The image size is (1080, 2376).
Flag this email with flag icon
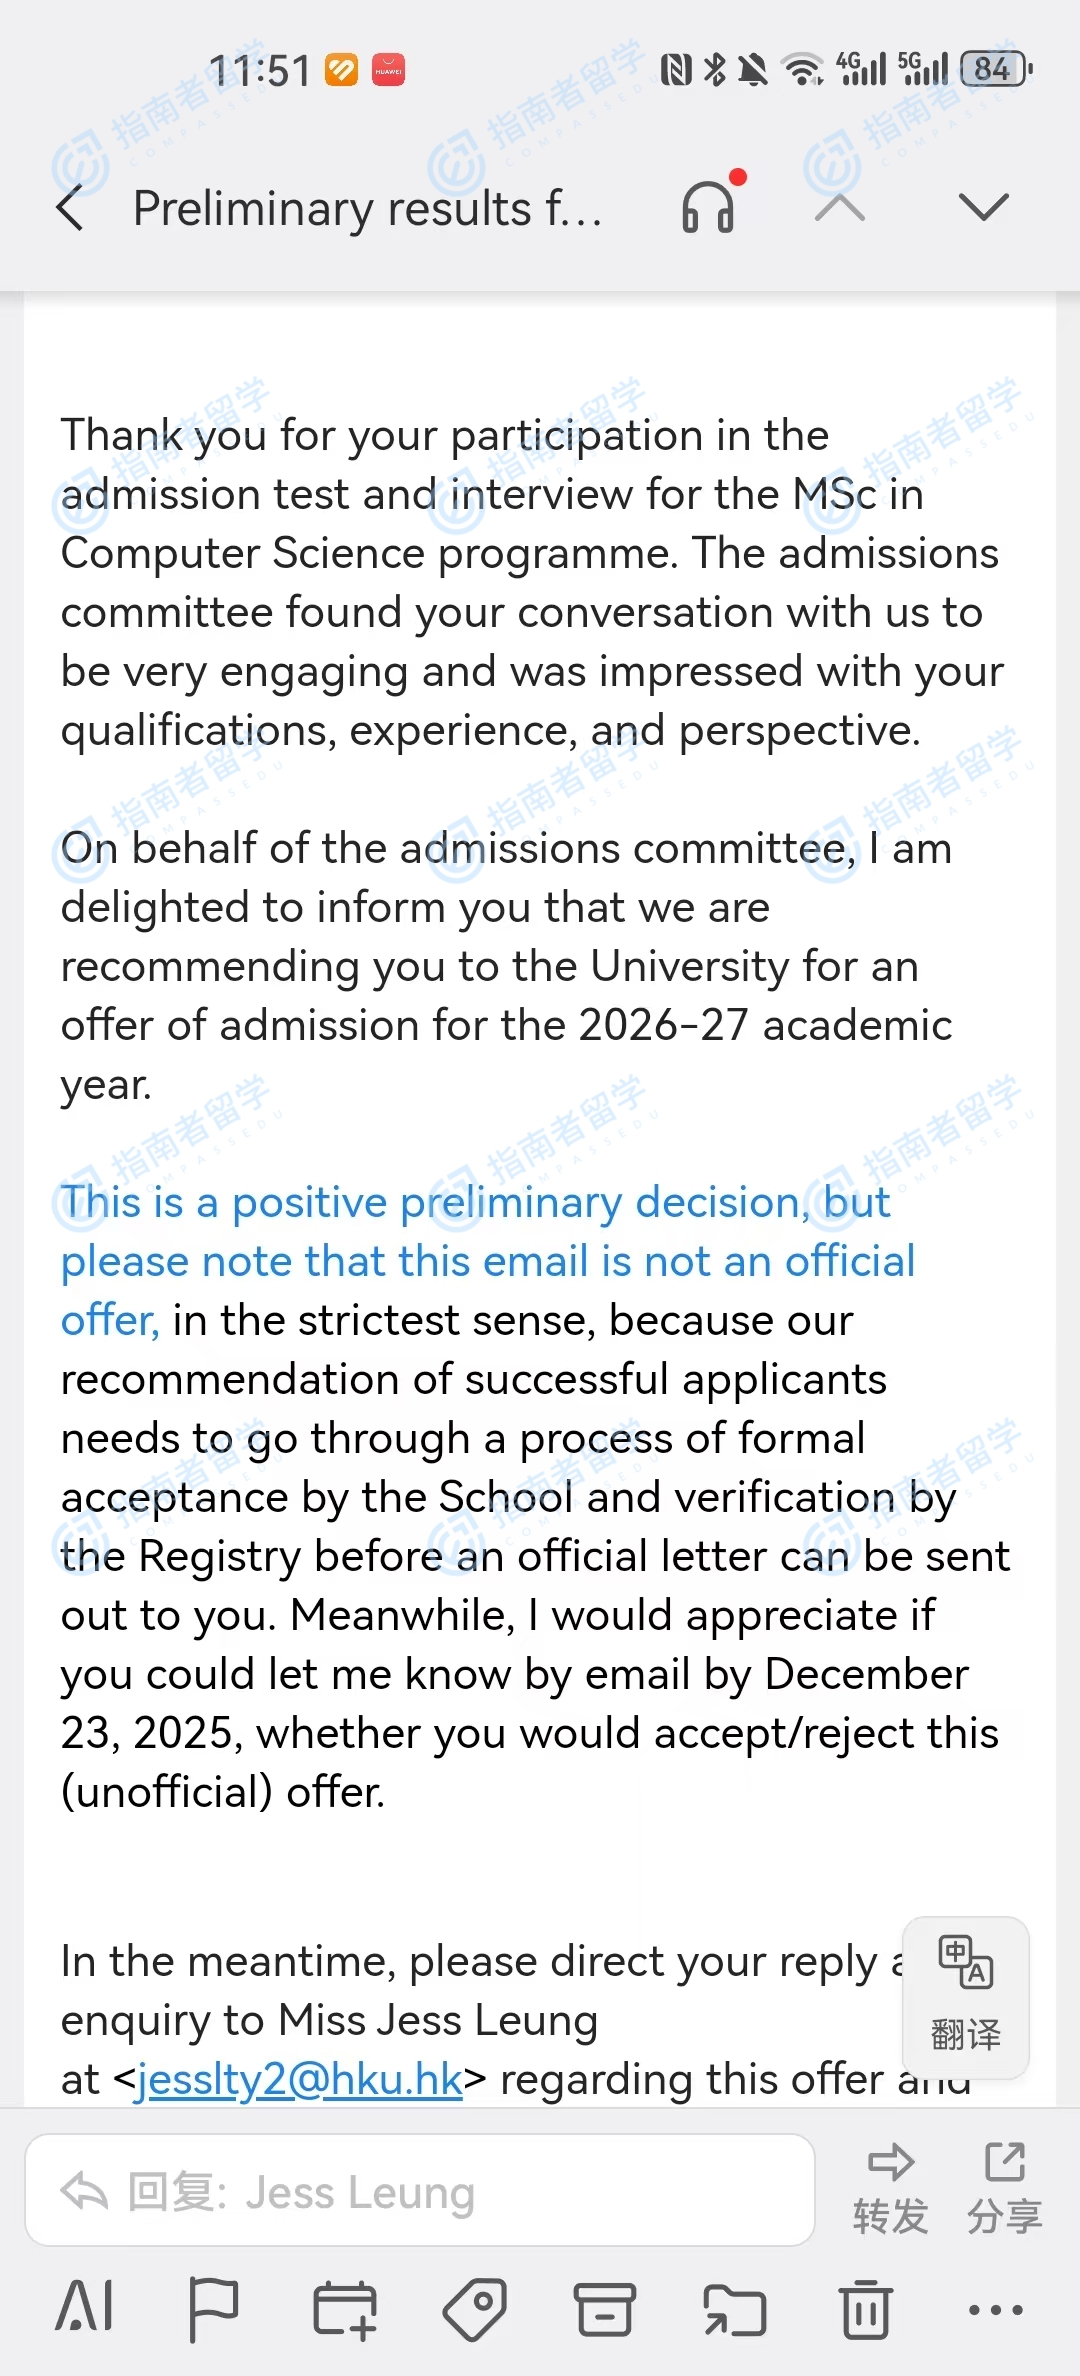click(213, 2309)
